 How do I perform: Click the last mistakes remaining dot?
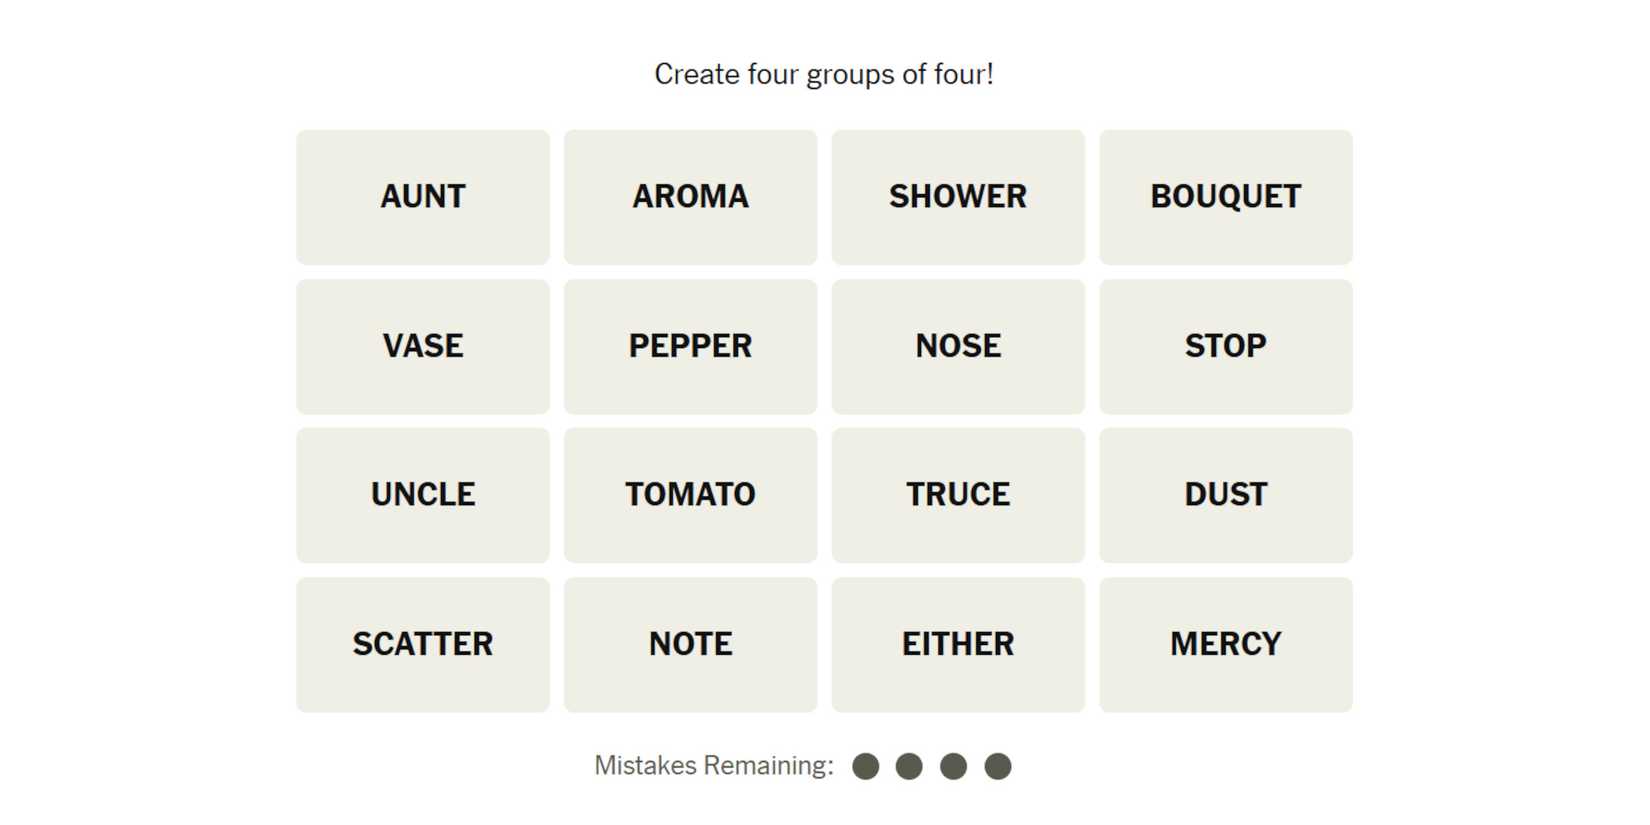point(998,767)
